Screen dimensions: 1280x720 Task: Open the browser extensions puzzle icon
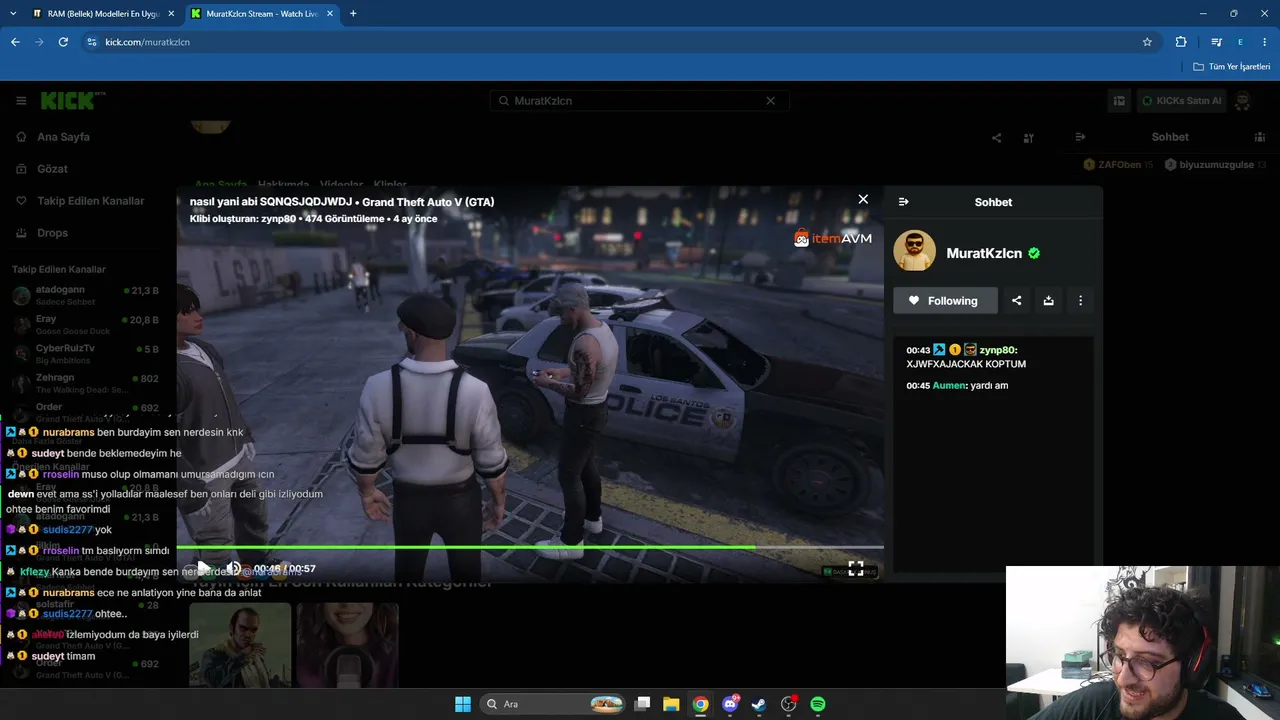[x=1181, y=42]
